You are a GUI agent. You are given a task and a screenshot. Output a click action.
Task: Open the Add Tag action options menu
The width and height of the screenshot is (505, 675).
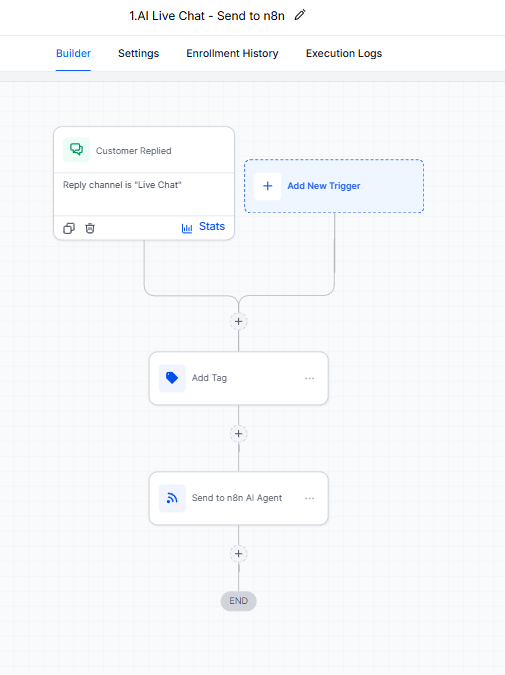click(x=310, y=378)
